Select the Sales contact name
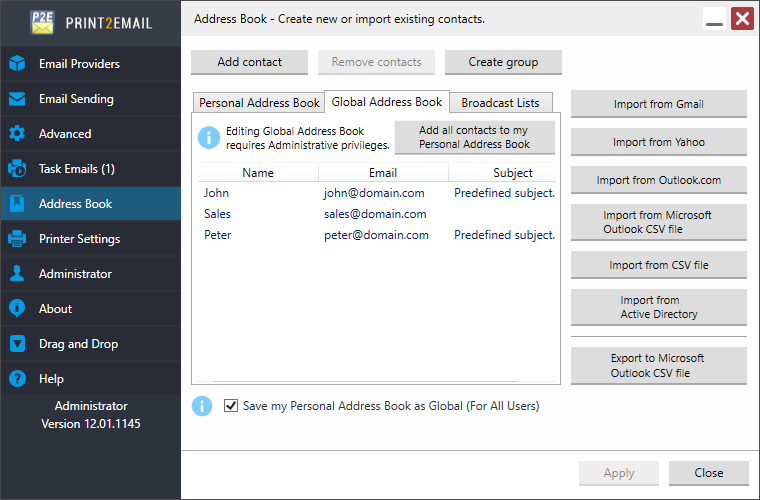 (x=217, y=214)
